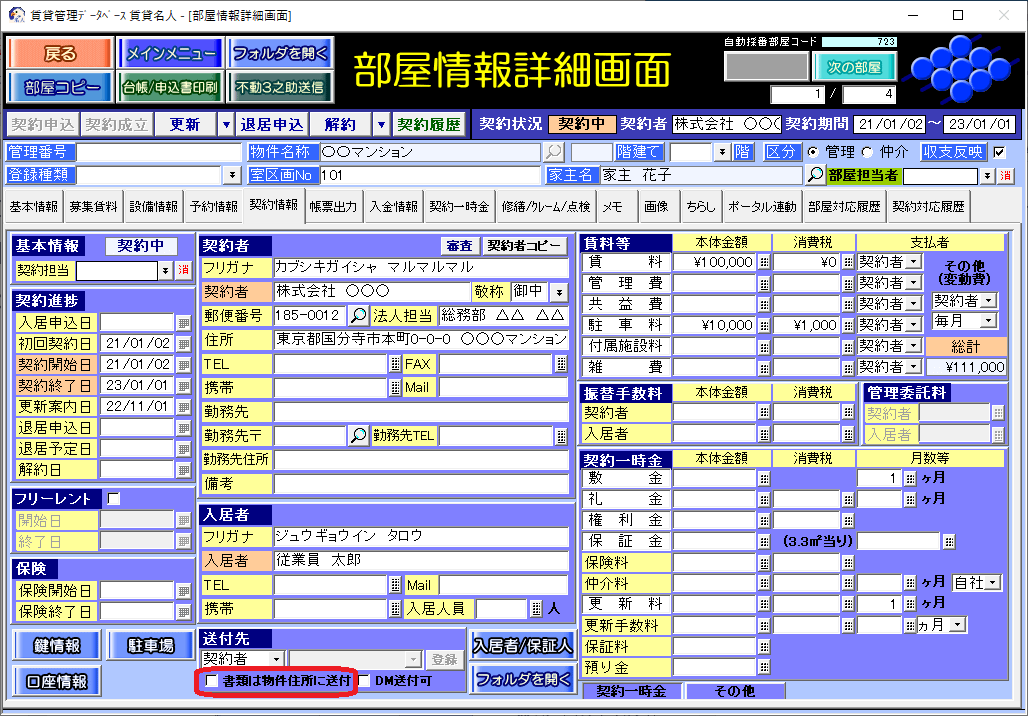The image size is (1028, 716).
Task: Click the magnifier icon beside 物件名称 field
Action: pos(553,152)
